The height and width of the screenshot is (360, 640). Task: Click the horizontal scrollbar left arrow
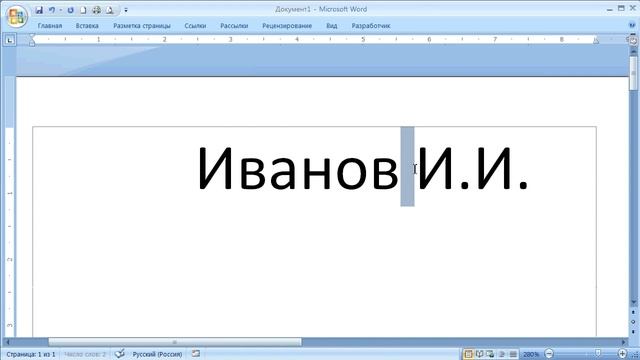tap(7, 342)
